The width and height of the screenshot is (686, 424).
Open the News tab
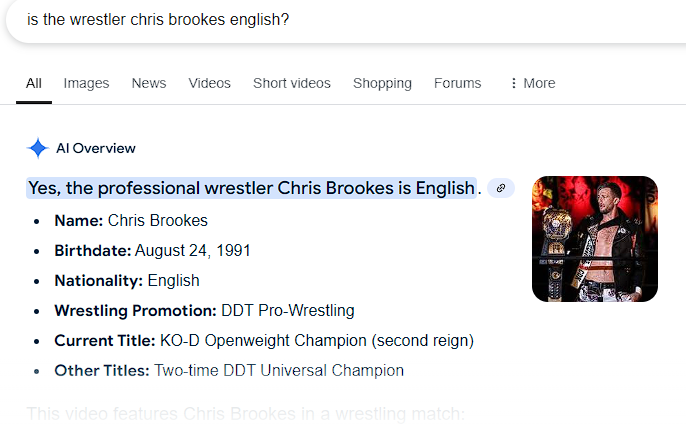(x=149, y=83)
